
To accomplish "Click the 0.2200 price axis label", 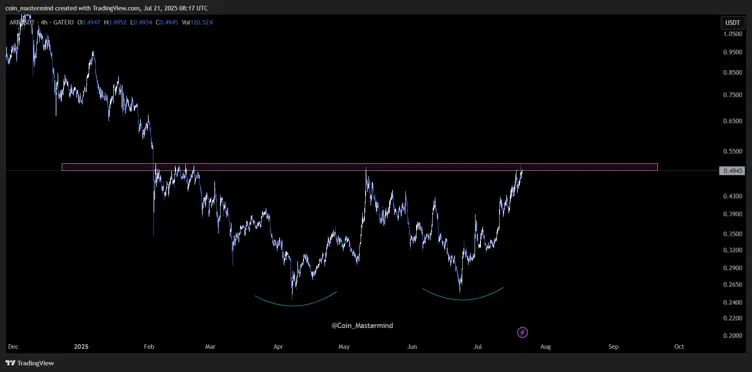I will pyautogui.click(x=733, y=318).
